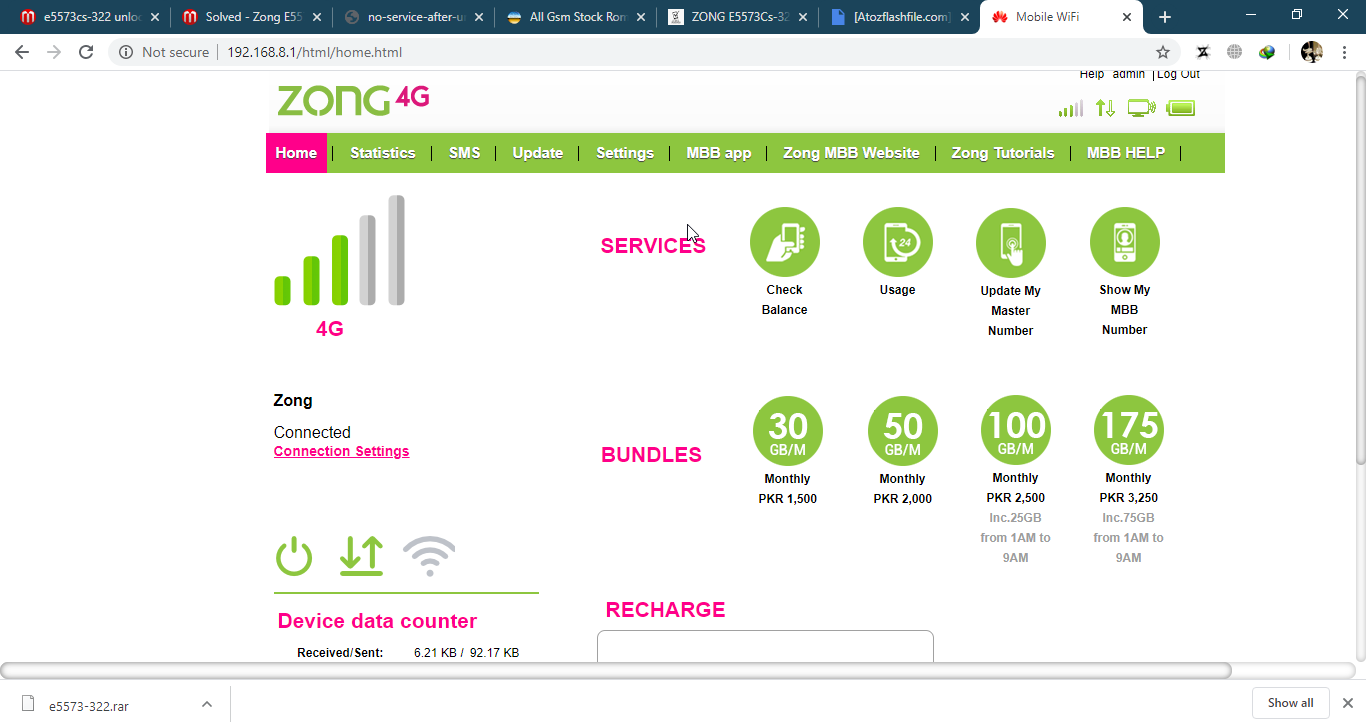Bookmark this page with the star icon
The width and height of the screenshot is (1366, 728).
[1163, 52]
